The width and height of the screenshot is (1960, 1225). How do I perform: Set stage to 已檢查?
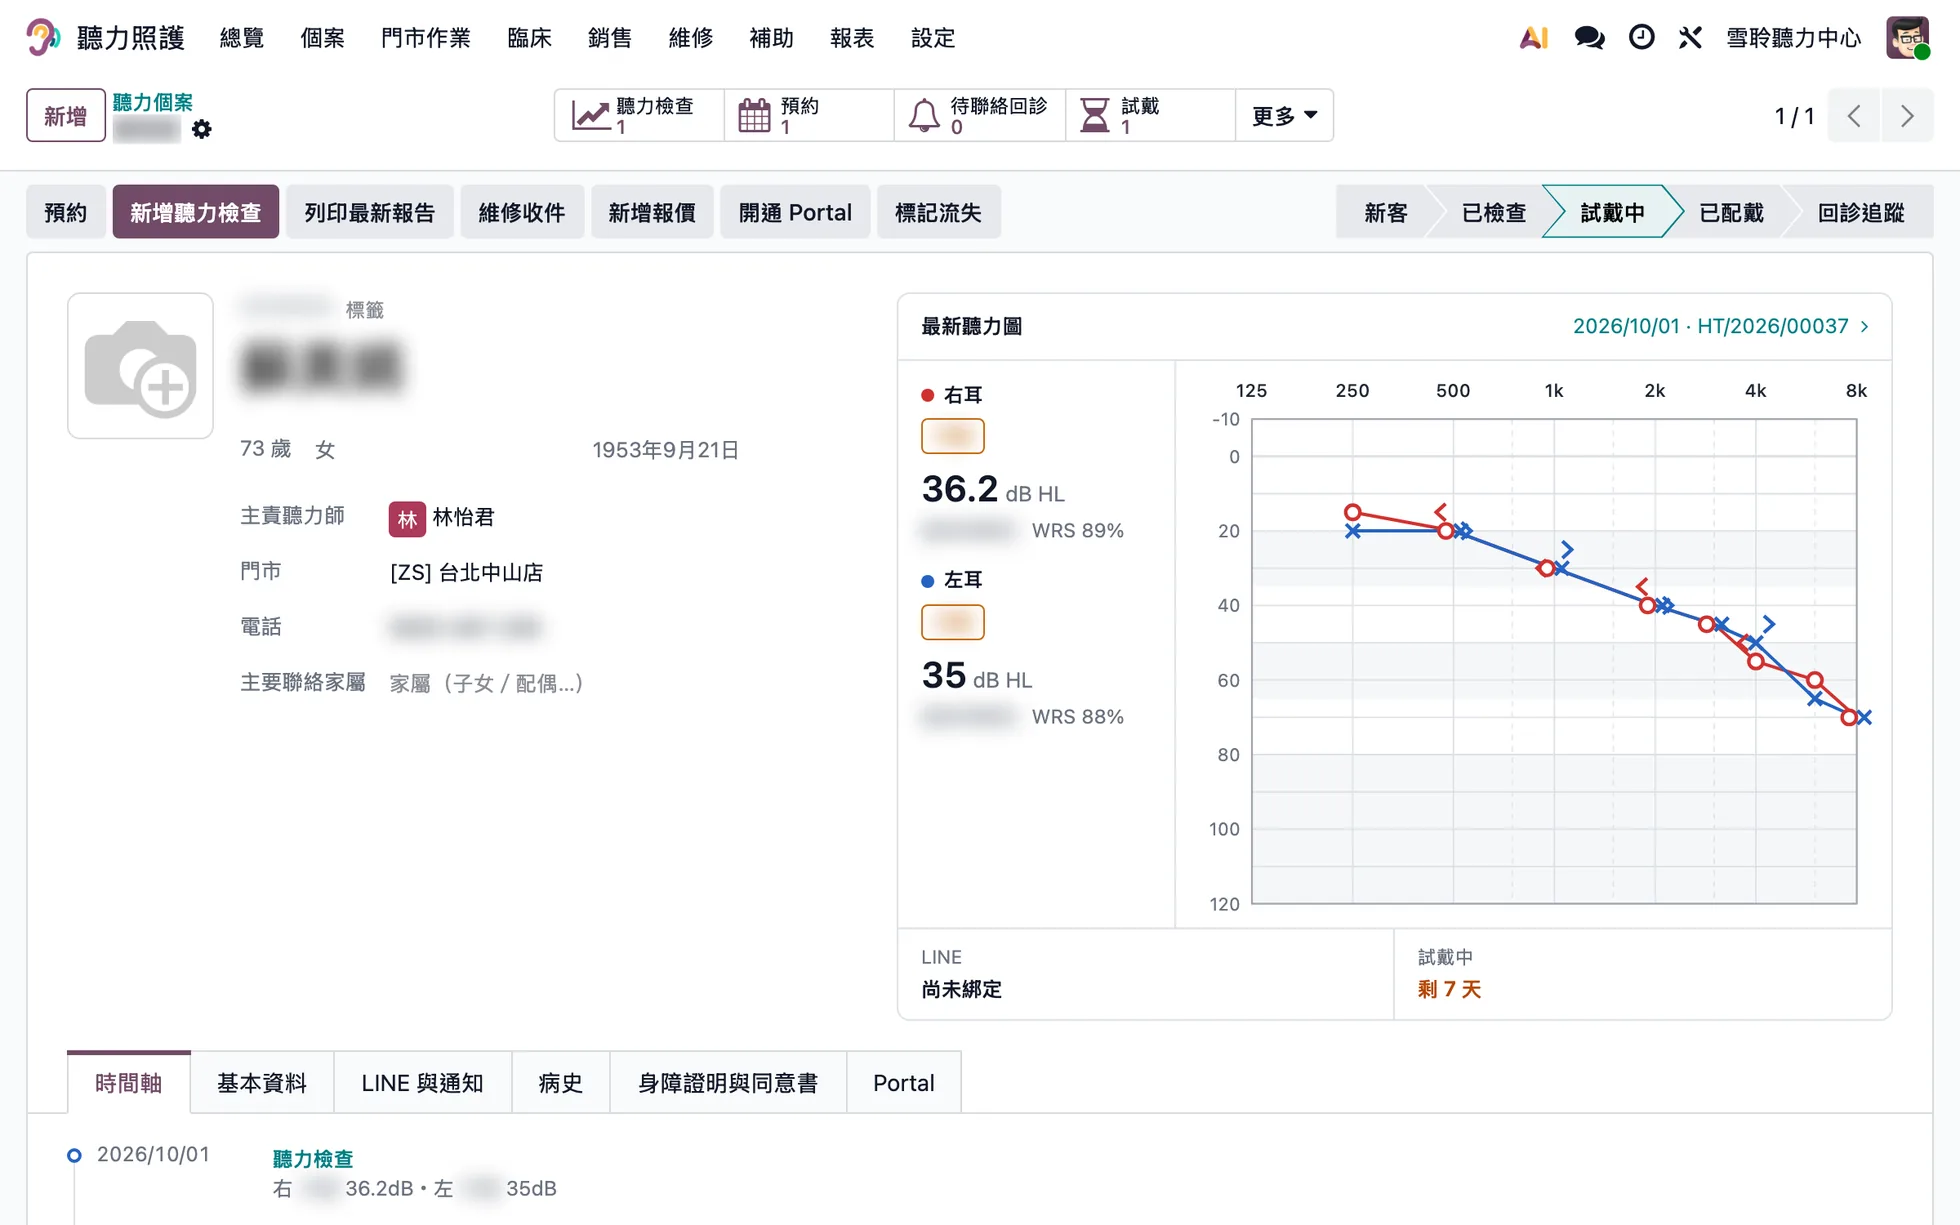1494,212
